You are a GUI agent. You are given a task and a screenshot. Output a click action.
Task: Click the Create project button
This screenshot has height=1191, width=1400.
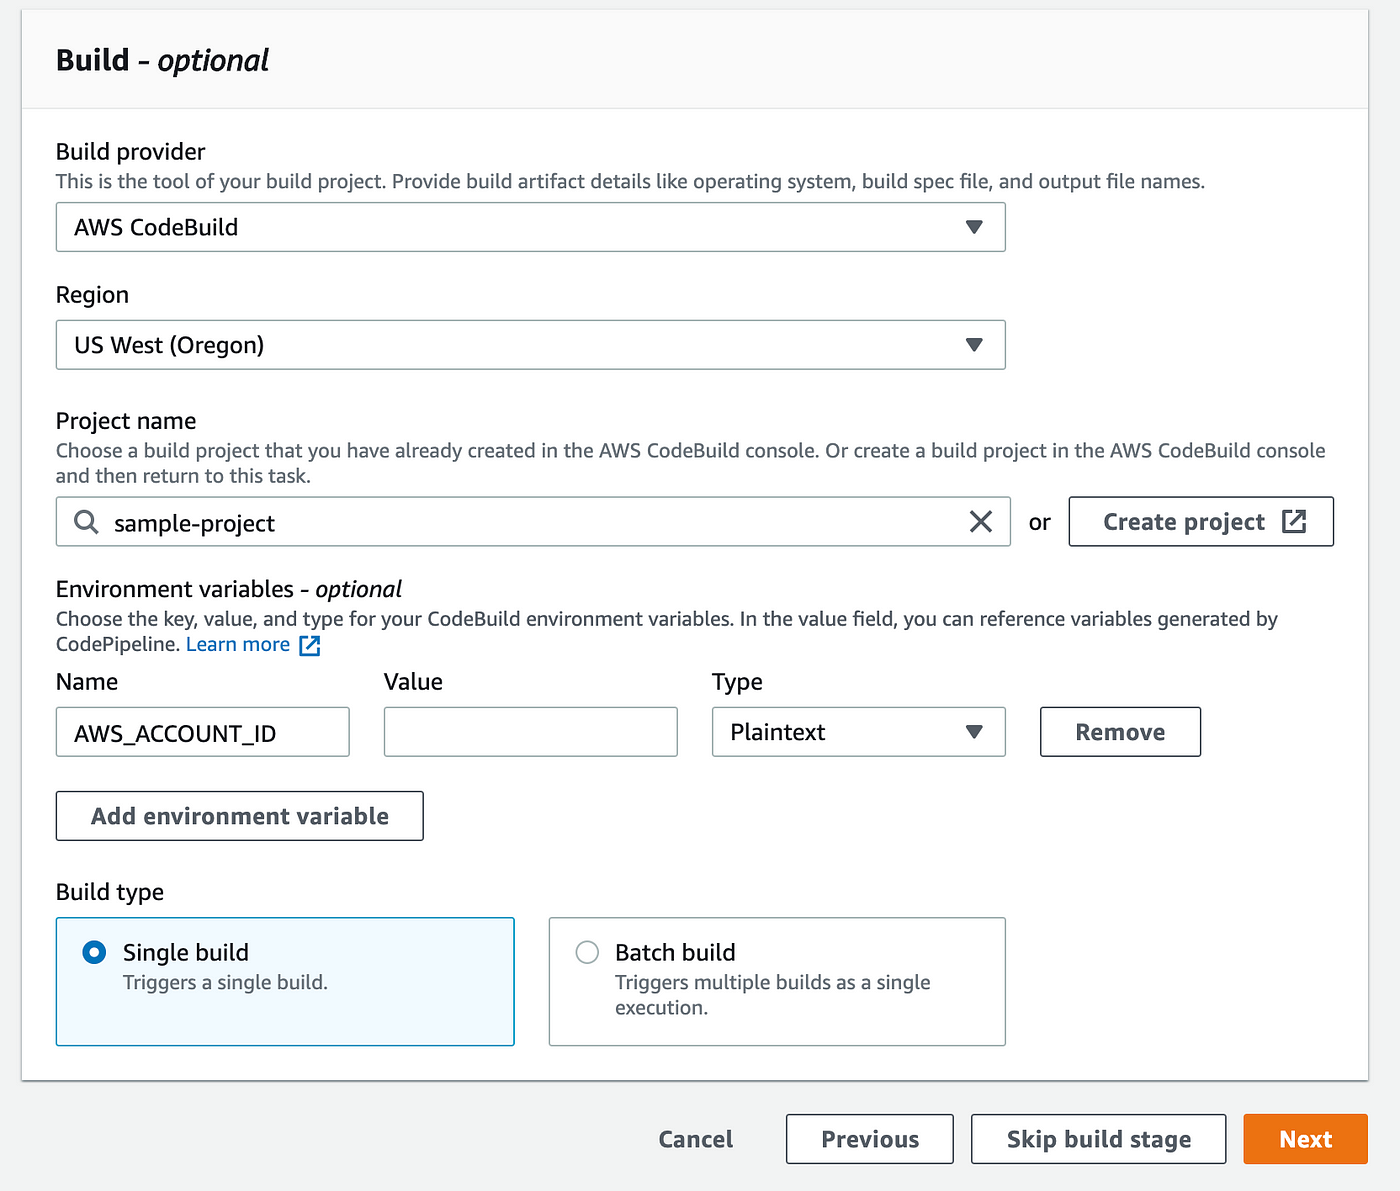tap(1201, 521)
